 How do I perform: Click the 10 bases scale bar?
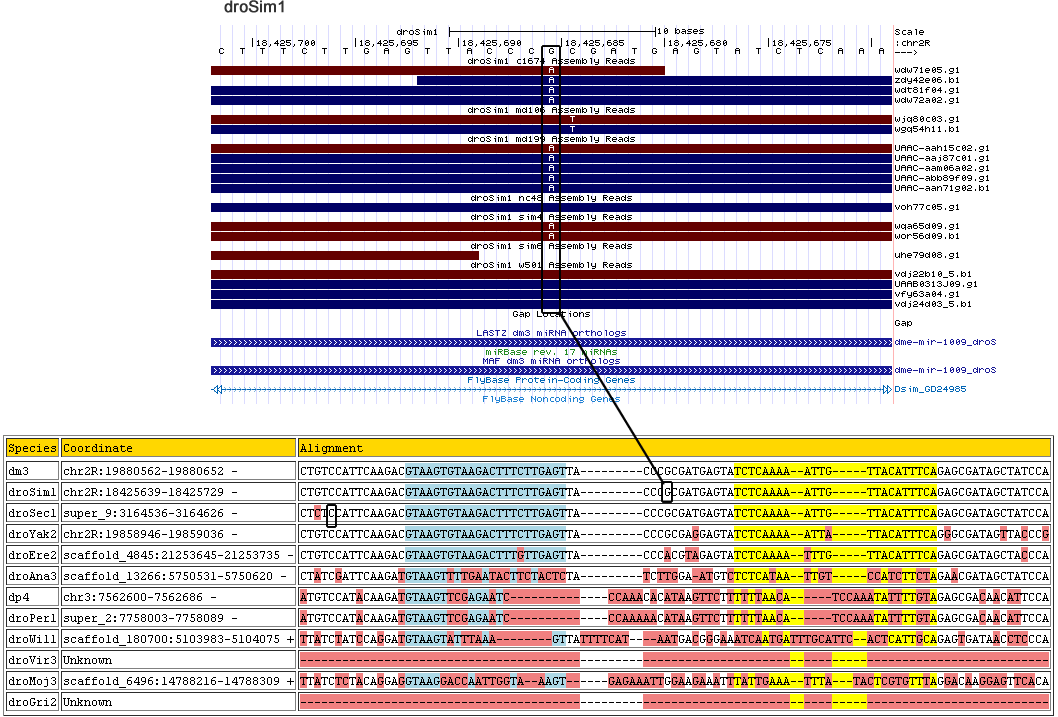[x=552, y=32]
